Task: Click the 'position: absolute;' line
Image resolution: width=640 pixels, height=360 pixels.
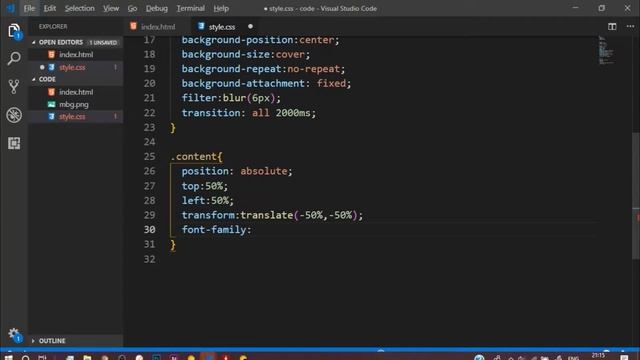Action: (237, 171)
